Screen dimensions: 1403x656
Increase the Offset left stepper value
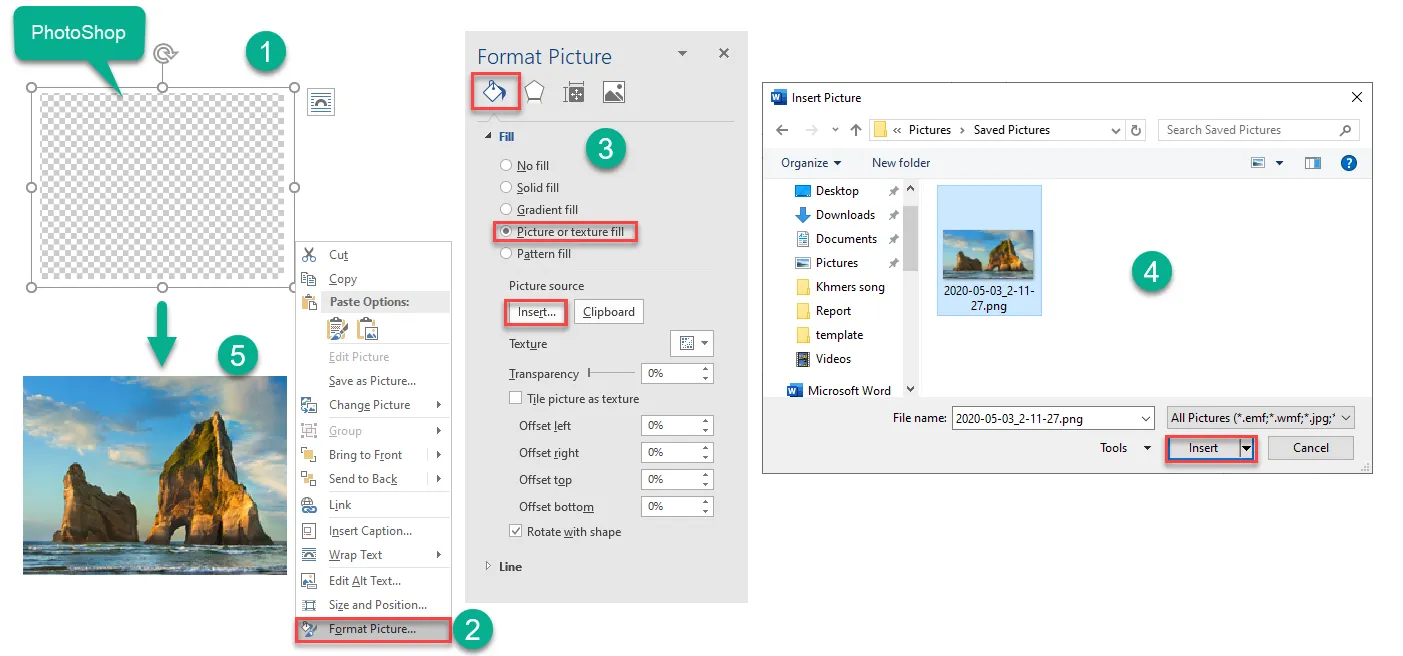[x=707, y=421]
